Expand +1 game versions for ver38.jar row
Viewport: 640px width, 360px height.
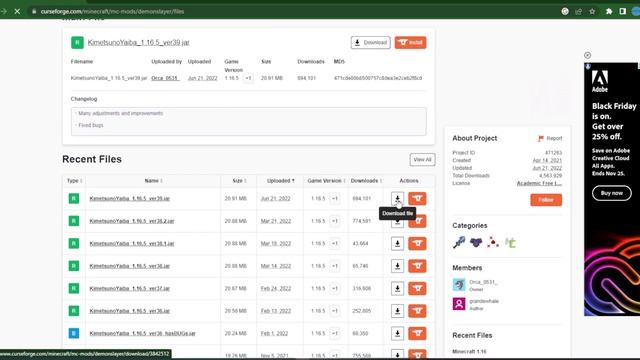coord(335,266)
